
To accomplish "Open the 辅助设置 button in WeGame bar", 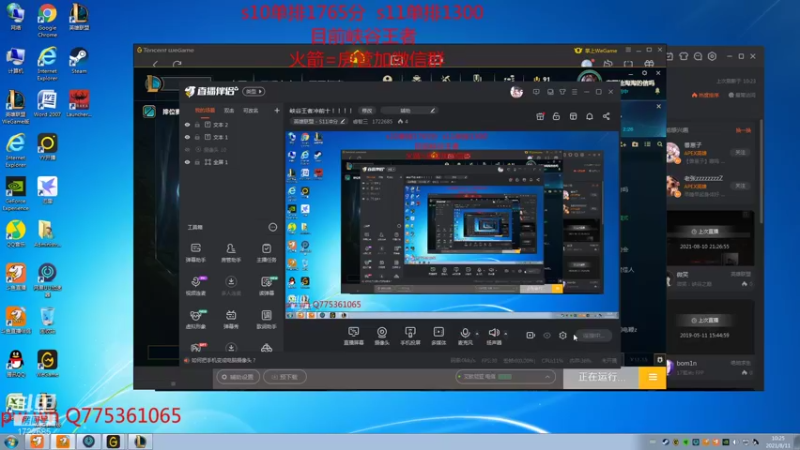I will 237,377.
